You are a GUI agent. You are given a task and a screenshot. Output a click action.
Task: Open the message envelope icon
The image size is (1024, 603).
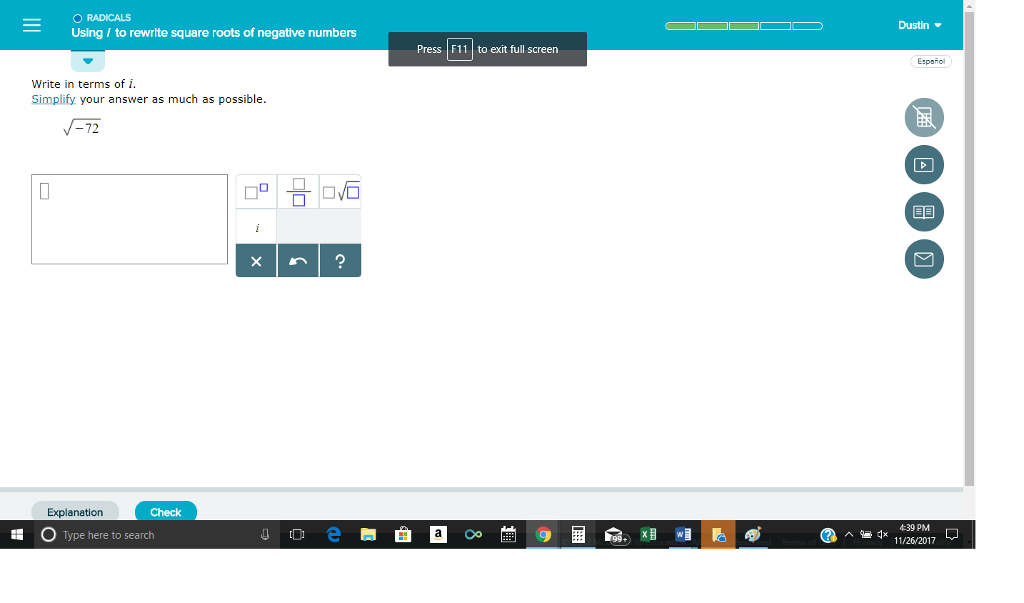click(923, 258)
